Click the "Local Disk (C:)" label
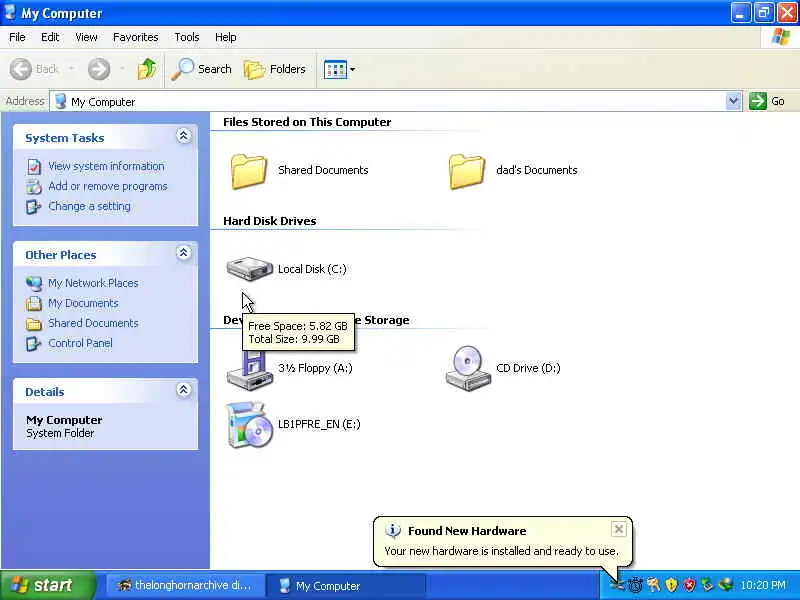This screenshot has height=600, width=800. [x=312, y=269]
